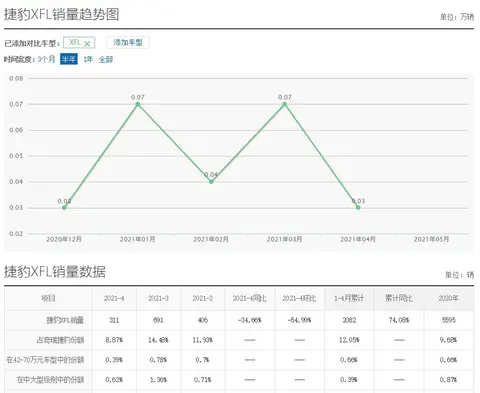Click the 1-4月累计 column header
Image resolution: width=480 pixels, height=393 pixels.
(349, 298)
